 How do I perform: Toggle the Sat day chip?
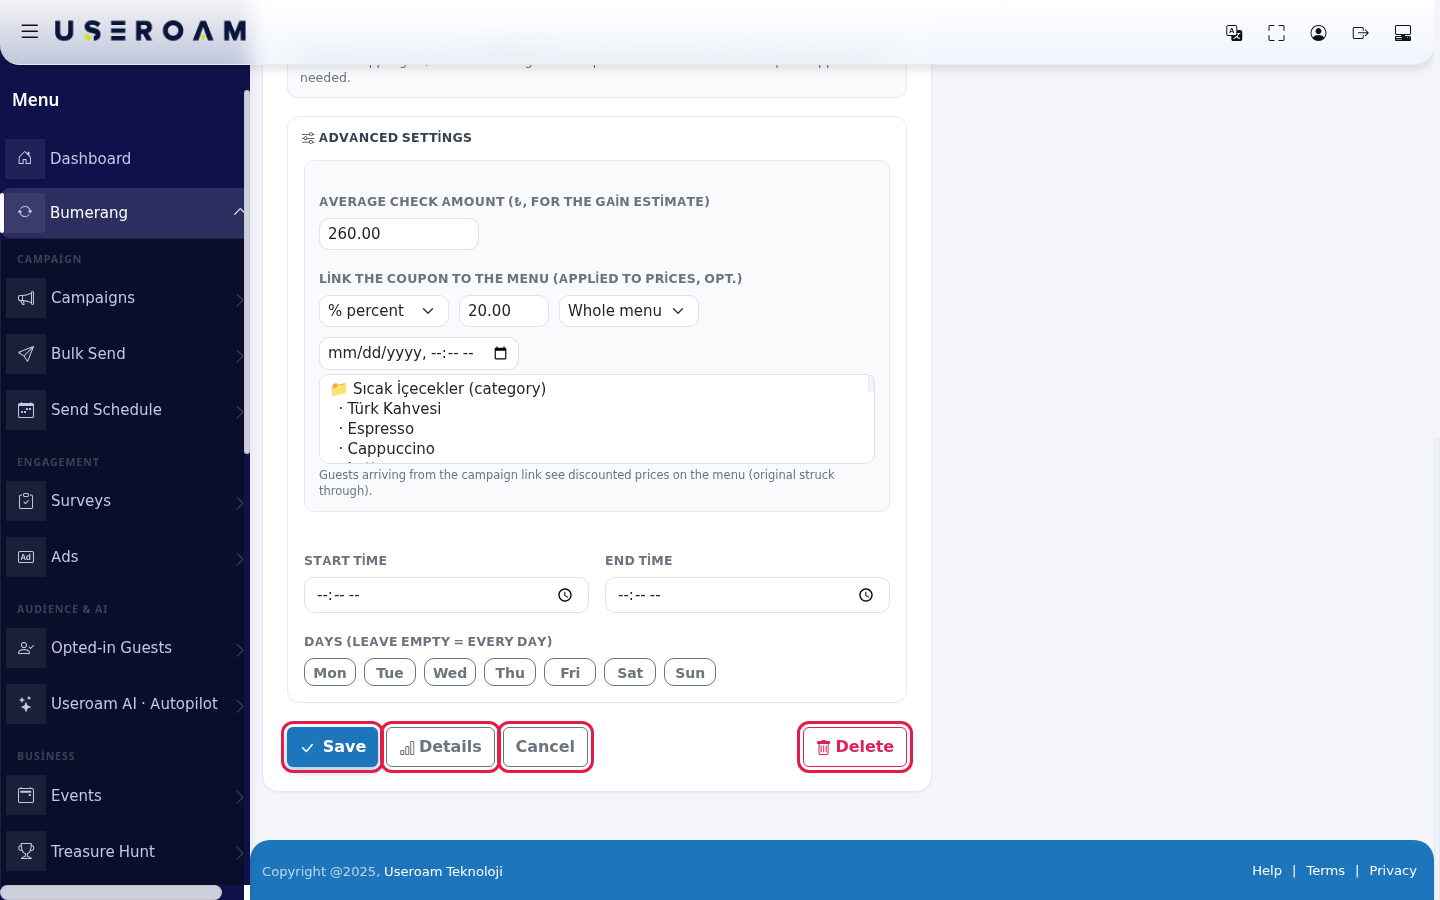click(630, 673)
